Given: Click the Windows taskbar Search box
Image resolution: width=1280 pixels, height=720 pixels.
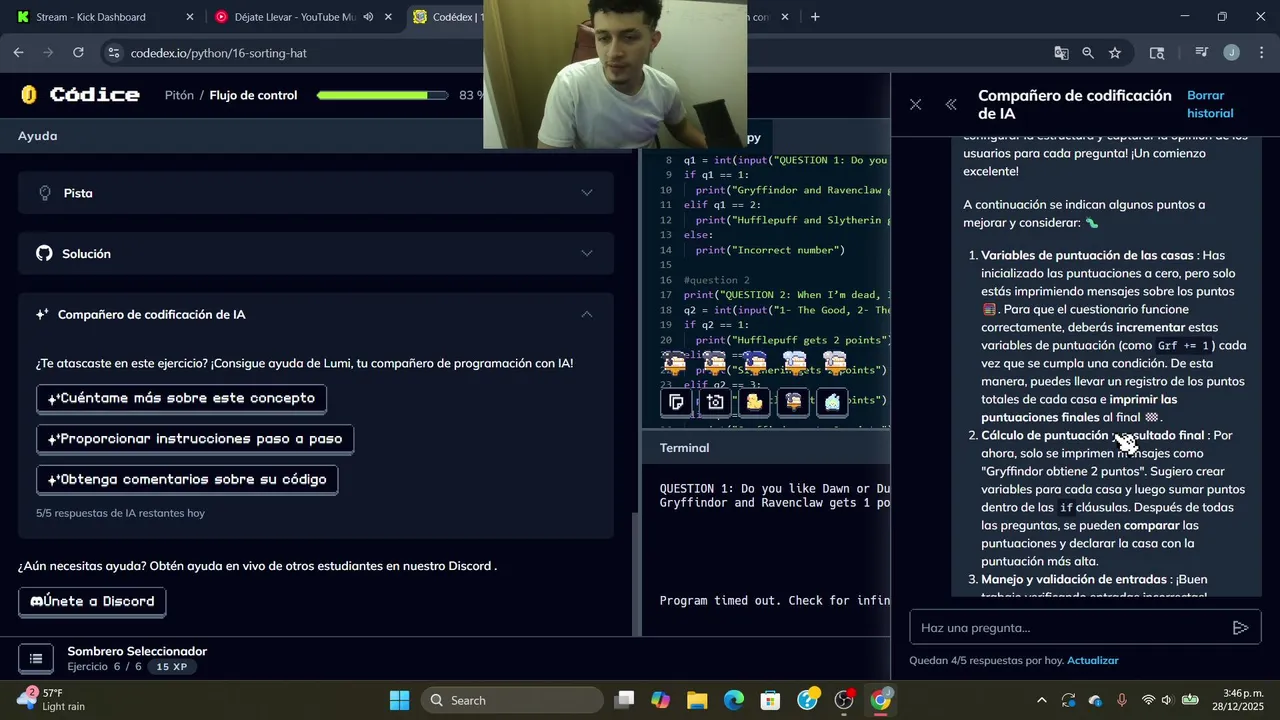Looking at the screenshot, I should click(514, 700).
